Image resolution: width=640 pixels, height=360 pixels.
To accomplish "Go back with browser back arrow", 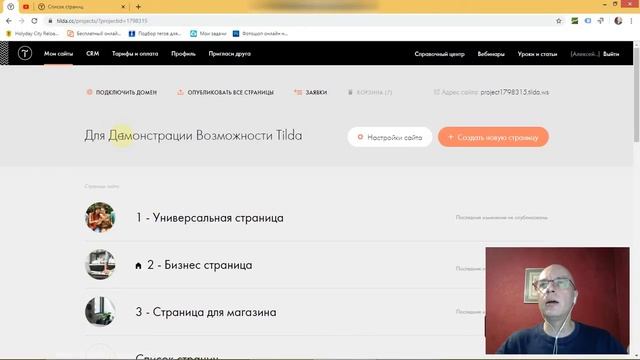I will tap(9, 21).
